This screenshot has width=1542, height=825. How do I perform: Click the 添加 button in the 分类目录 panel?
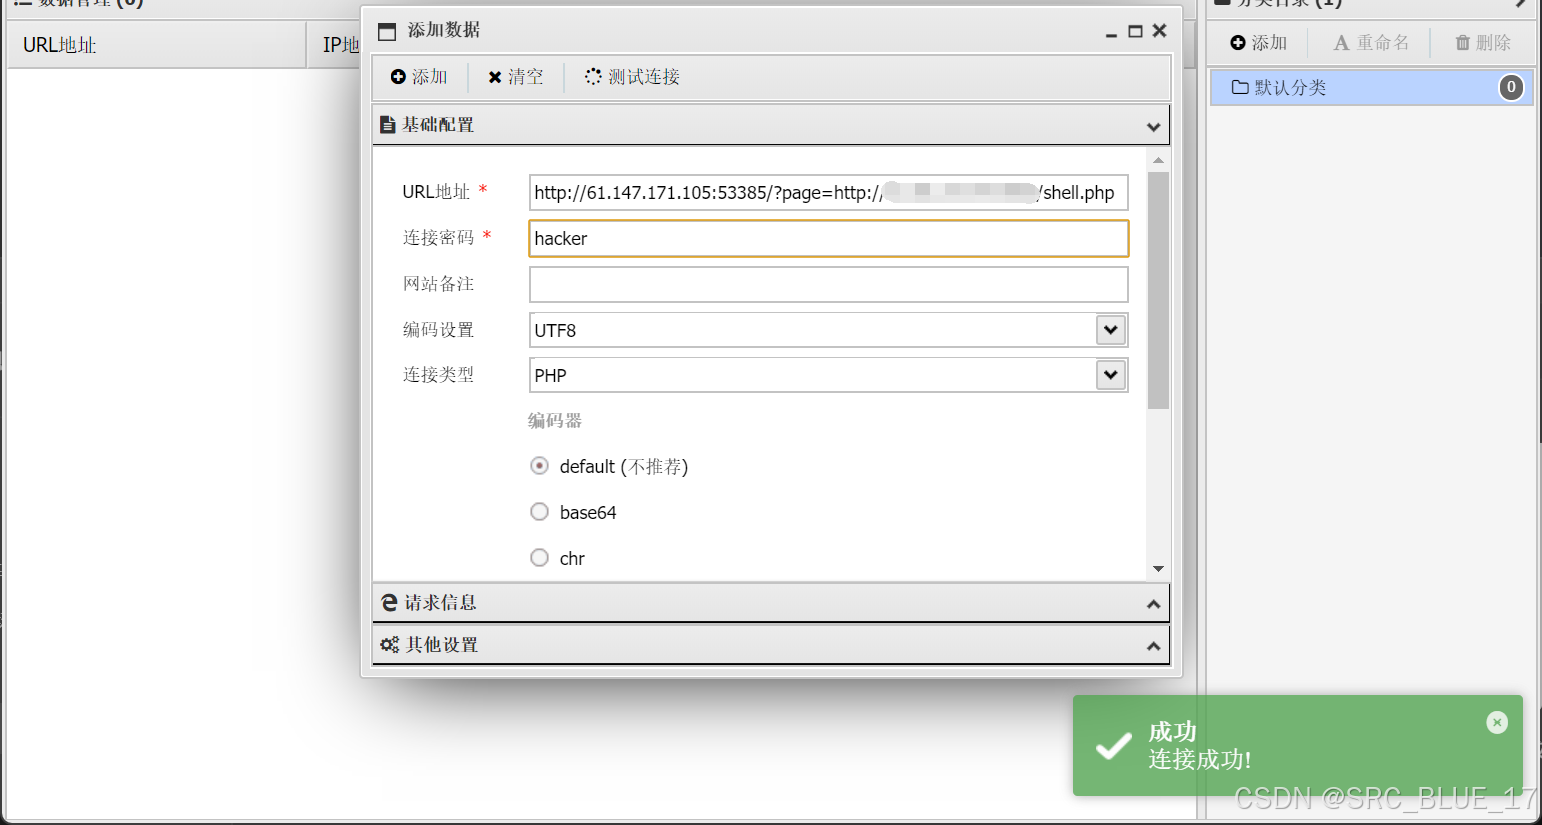click(x=1257, y=42)
